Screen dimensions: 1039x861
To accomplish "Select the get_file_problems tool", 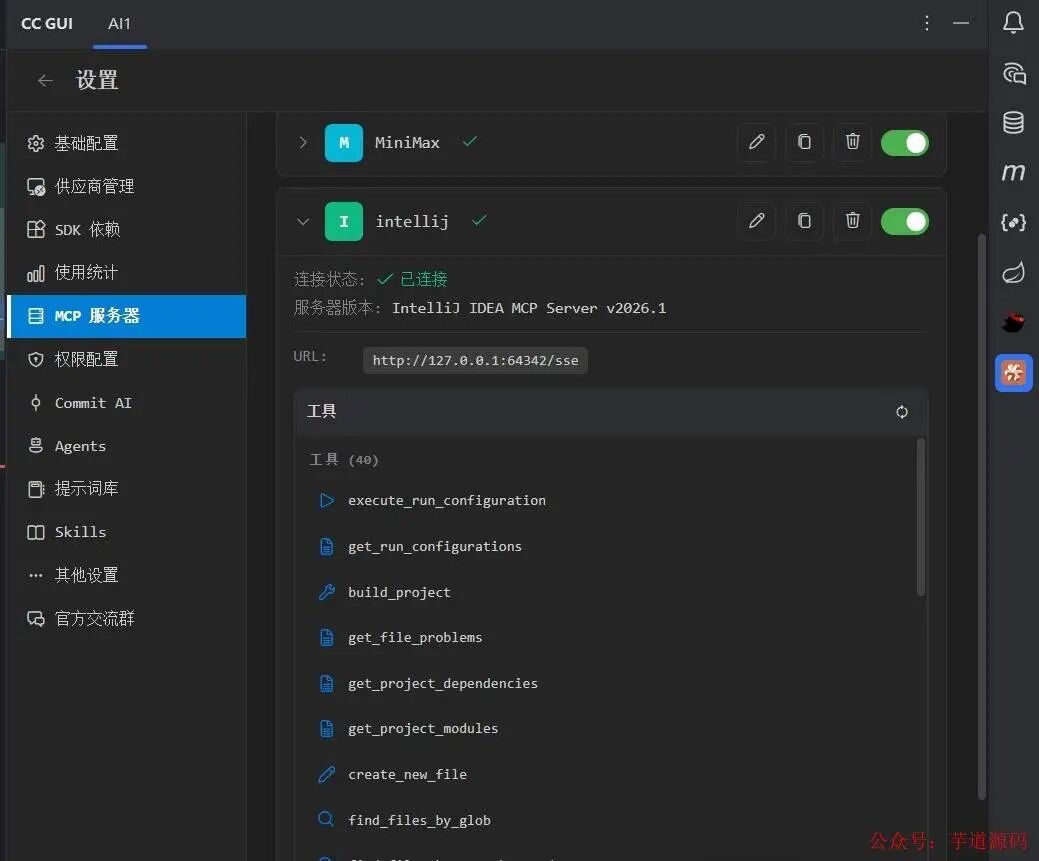I will (x=415, y=638).
